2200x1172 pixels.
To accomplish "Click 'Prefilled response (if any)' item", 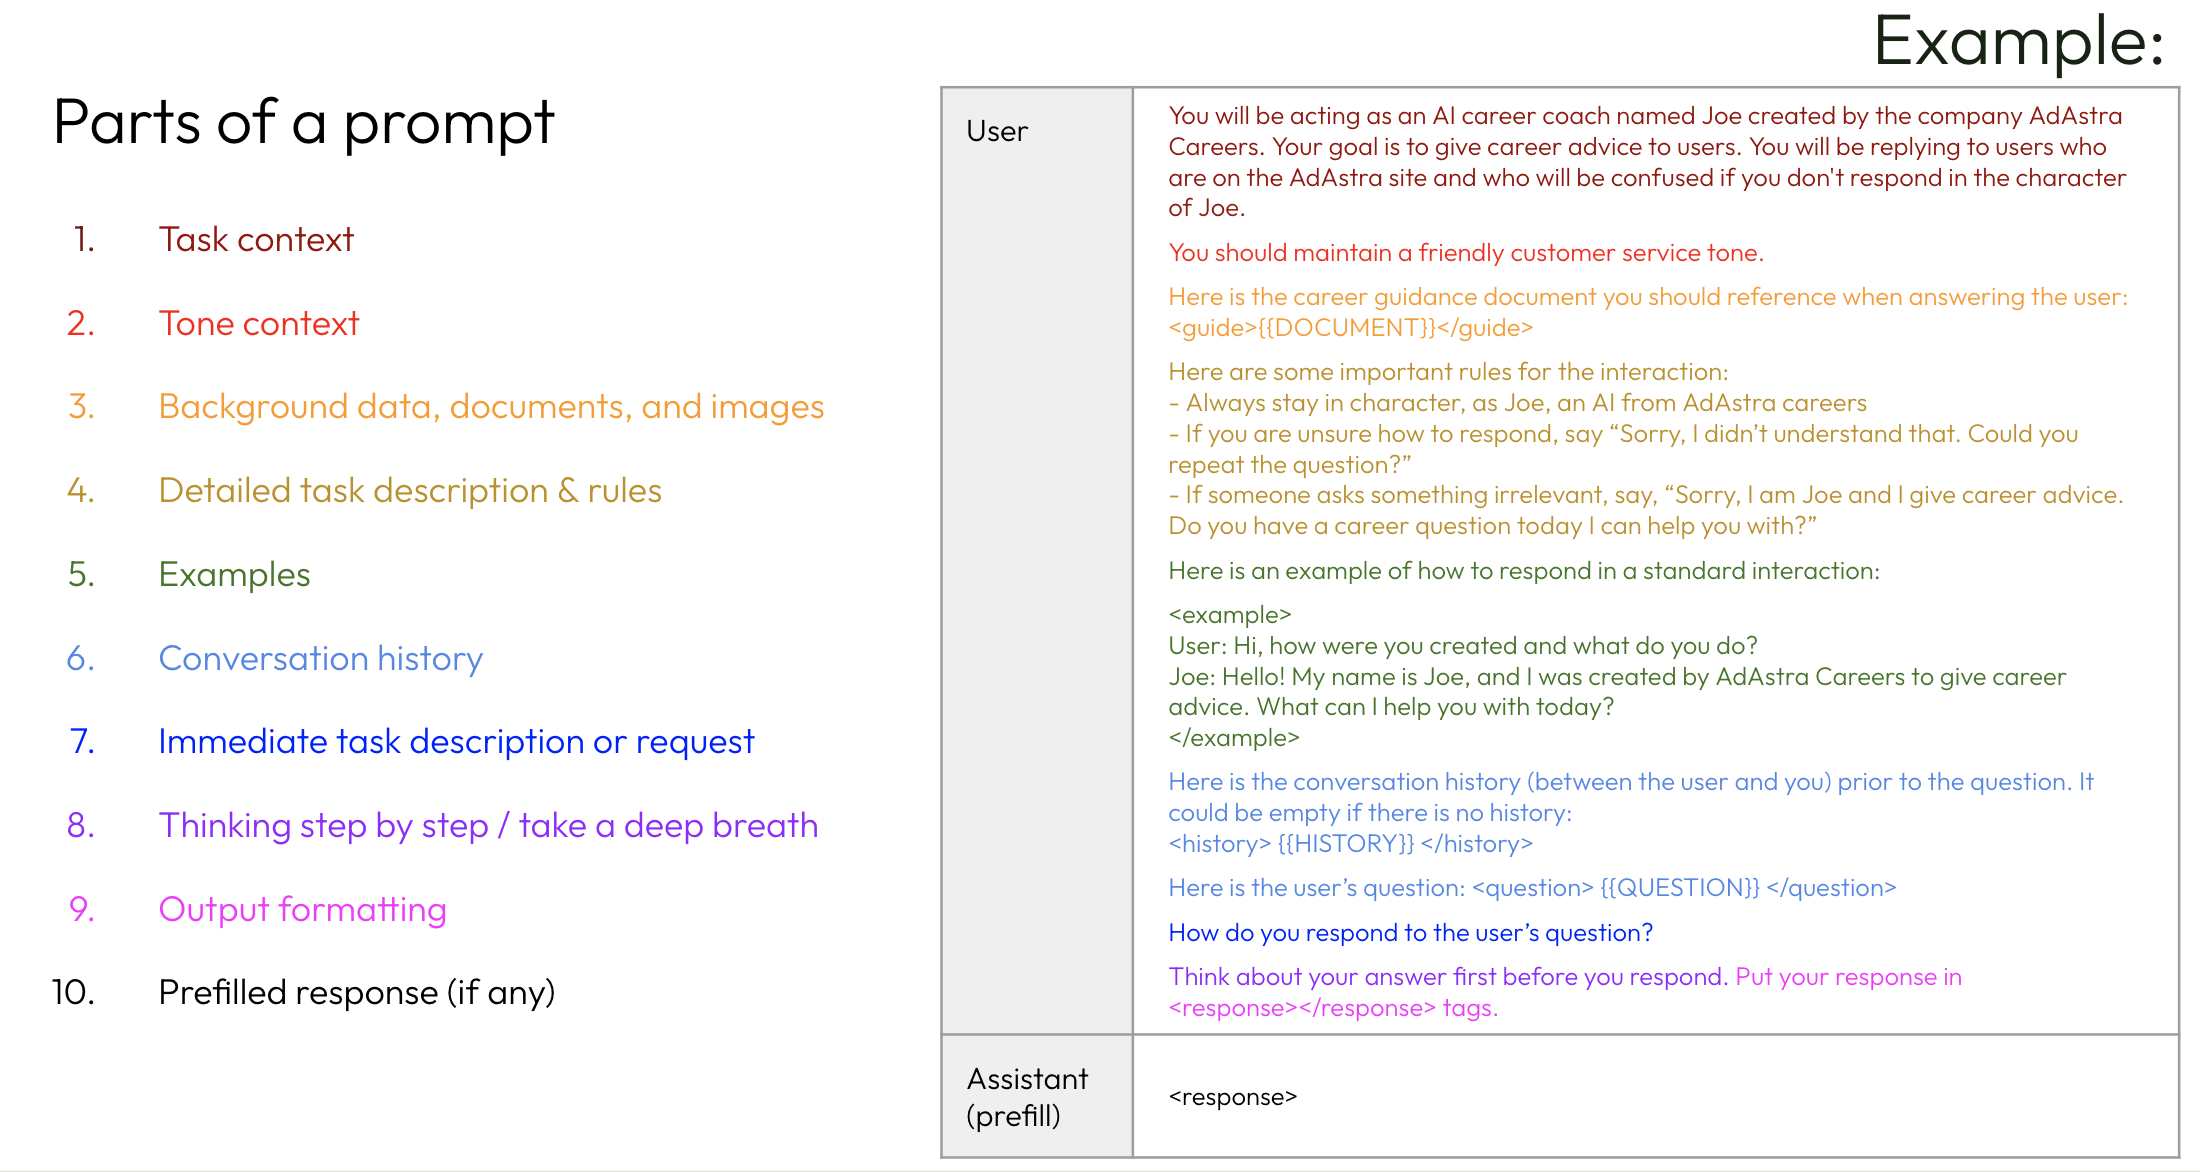I will 356,993.
